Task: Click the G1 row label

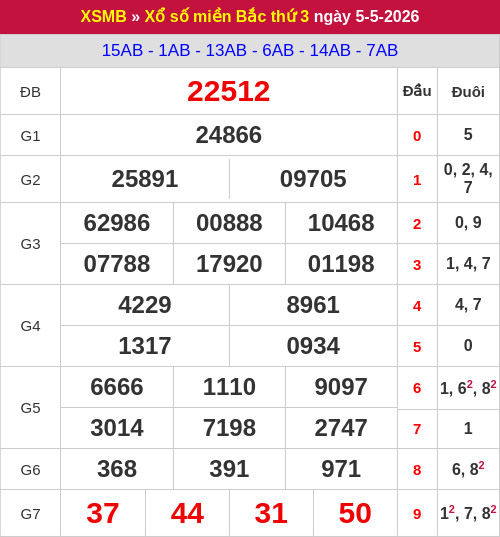Action: point(30,136)
